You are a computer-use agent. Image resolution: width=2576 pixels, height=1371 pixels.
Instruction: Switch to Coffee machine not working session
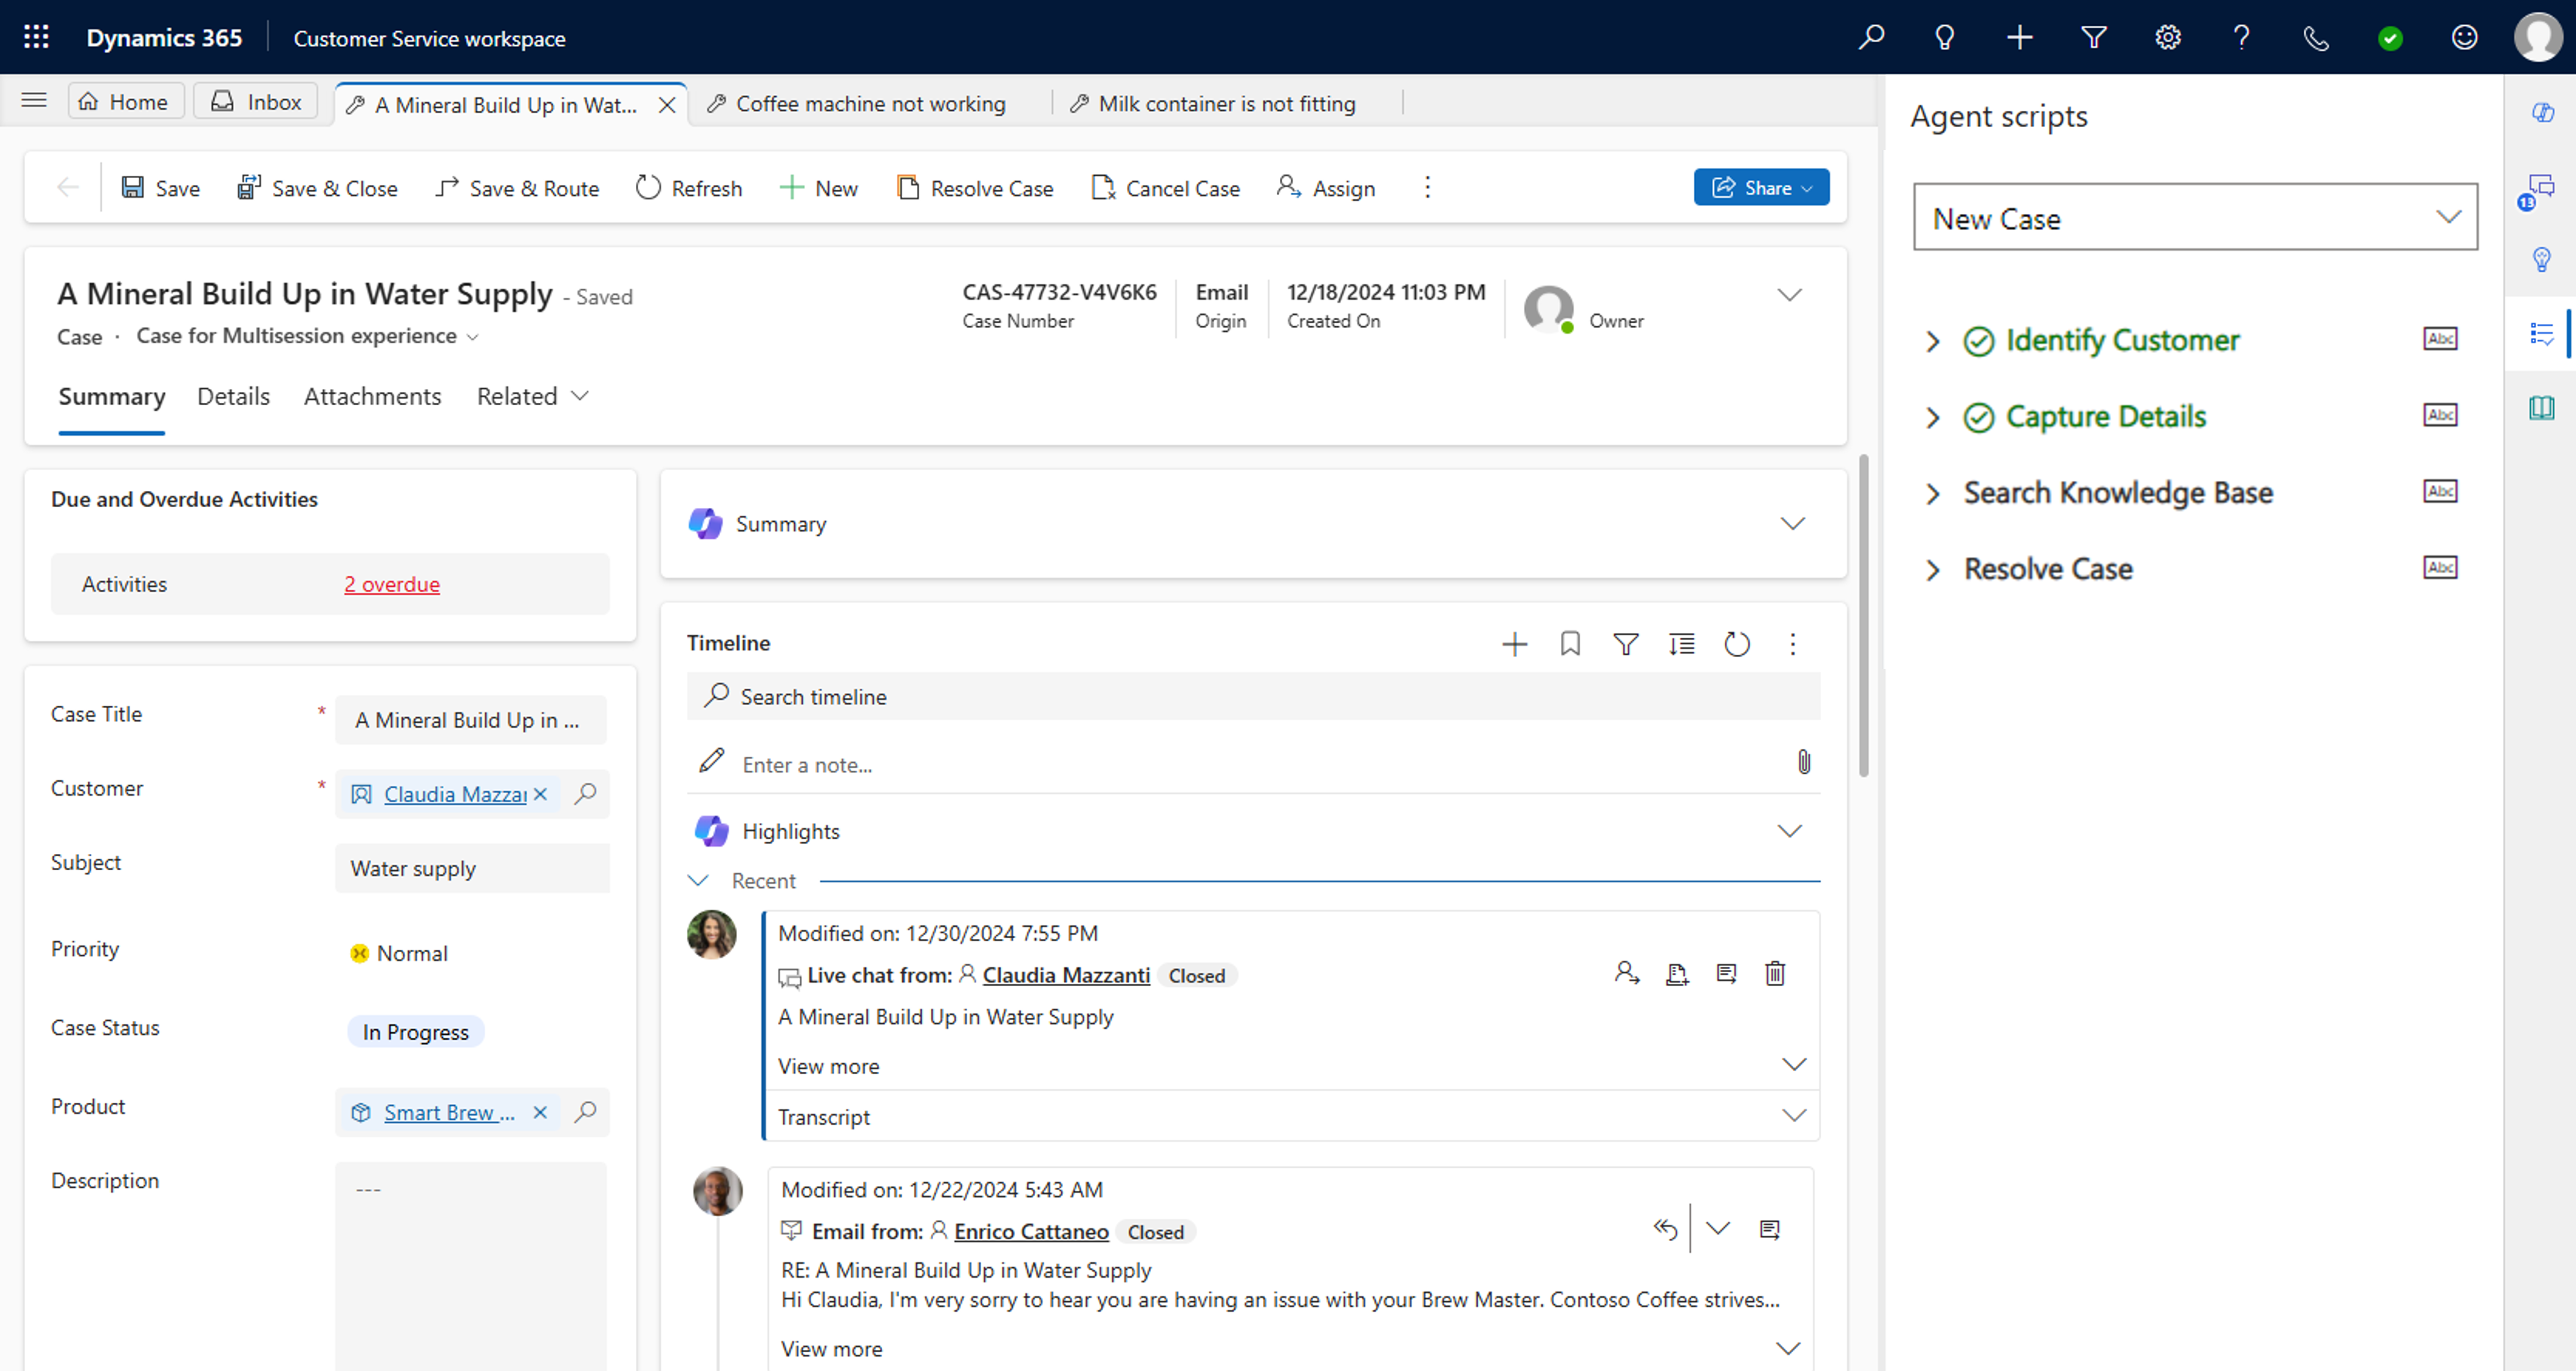pos(857,103)
